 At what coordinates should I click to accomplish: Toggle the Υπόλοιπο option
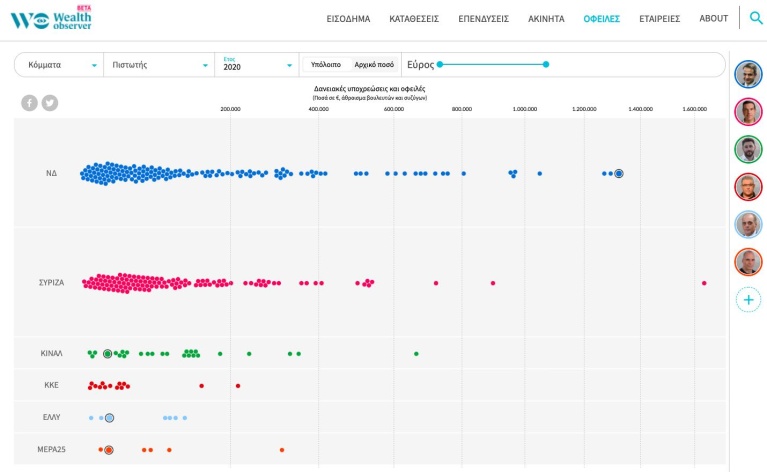(x=326, y=65)
